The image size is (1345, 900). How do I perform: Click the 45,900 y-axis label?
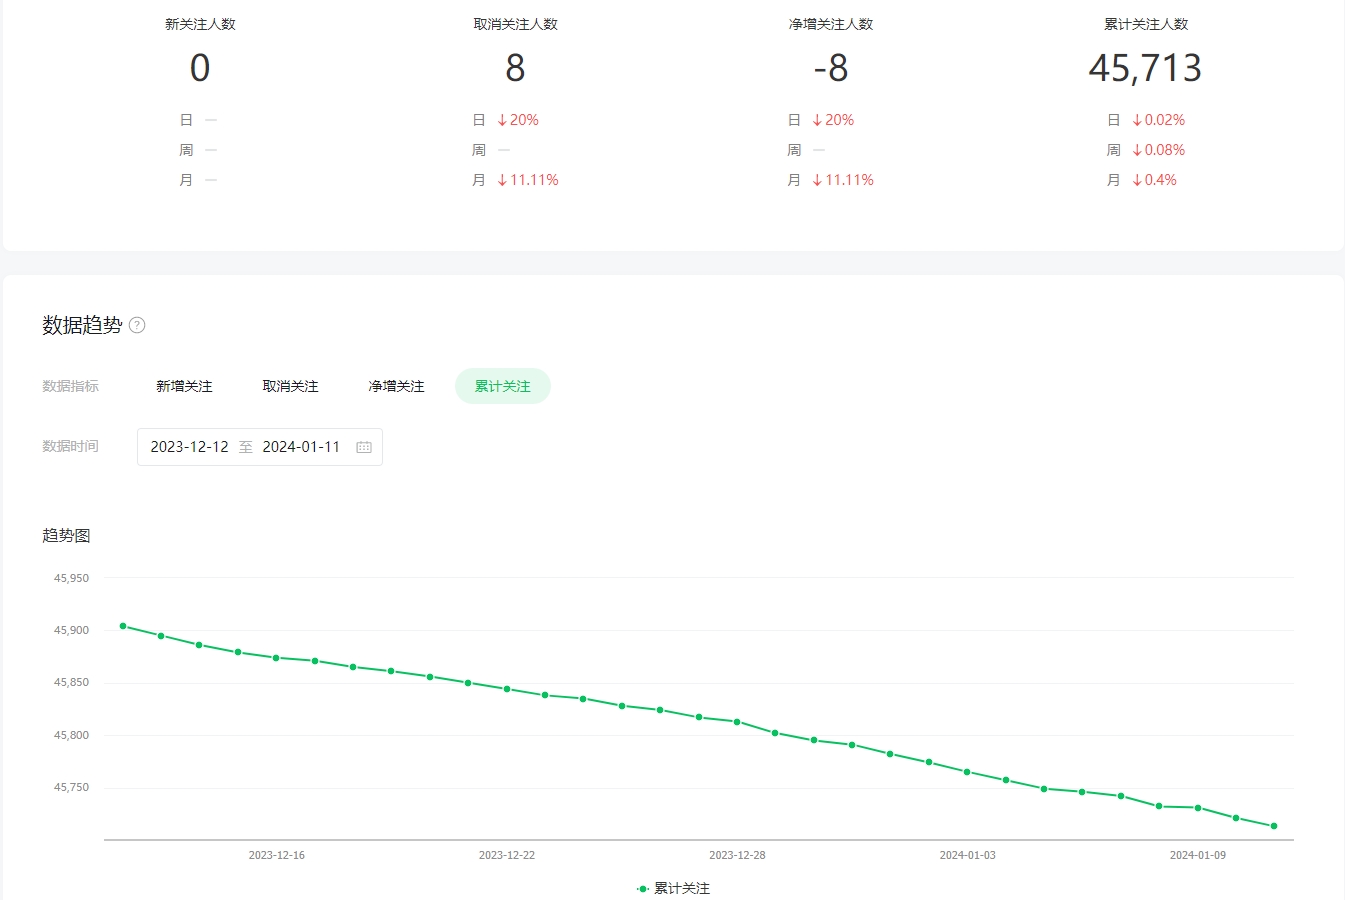pos(71,630)
